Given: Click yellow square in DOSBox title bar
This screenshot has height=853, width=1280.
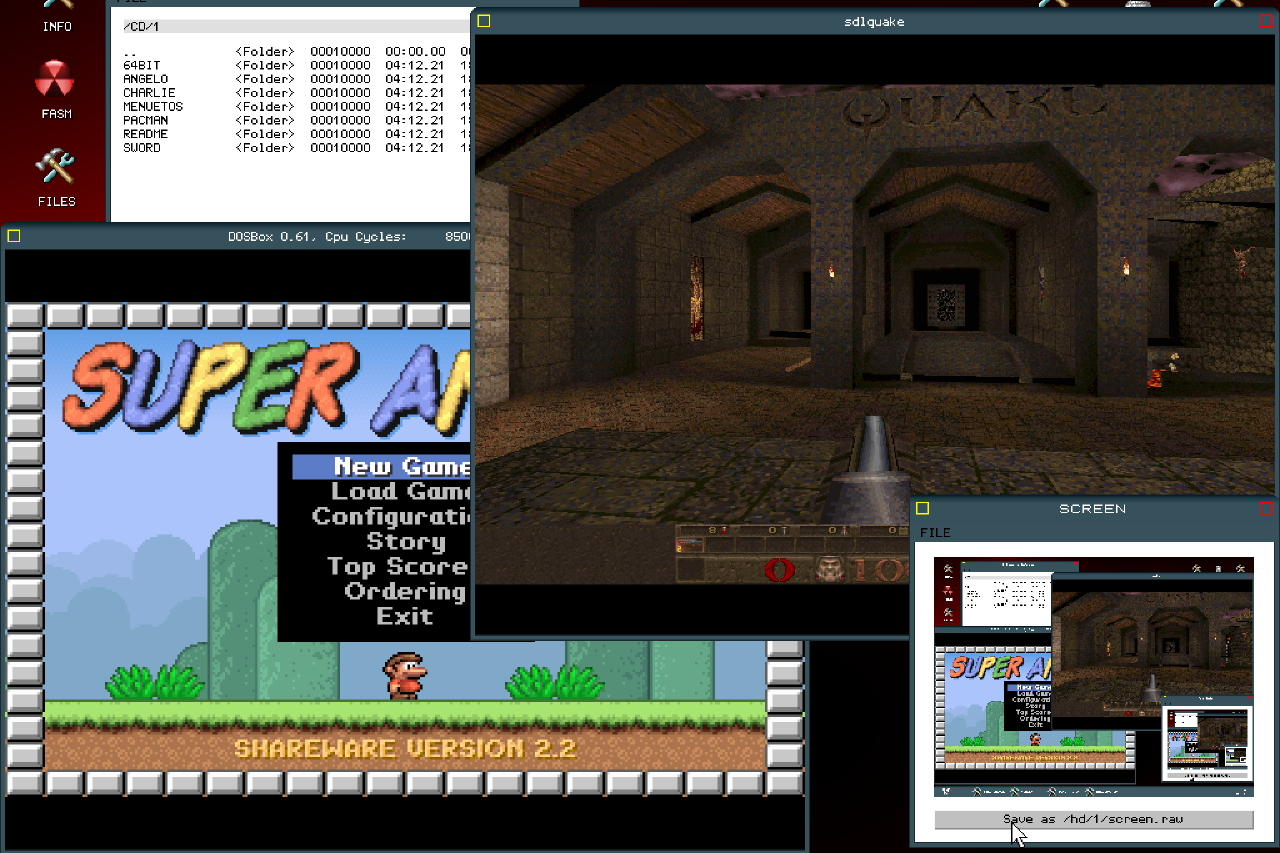Looking at the screenshot, I should [14, 236].
